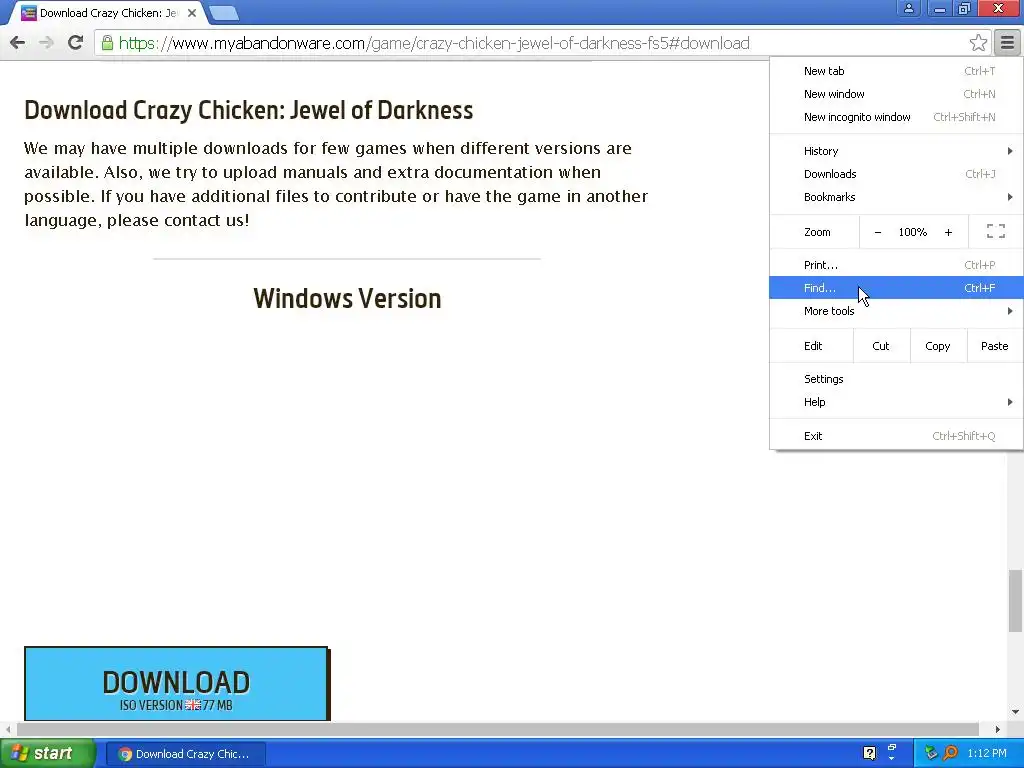Image resolution: width=1024 pixels, height=768 pixels.
Task: Click the magnifier icon in system tray
Action: (950, 753)
